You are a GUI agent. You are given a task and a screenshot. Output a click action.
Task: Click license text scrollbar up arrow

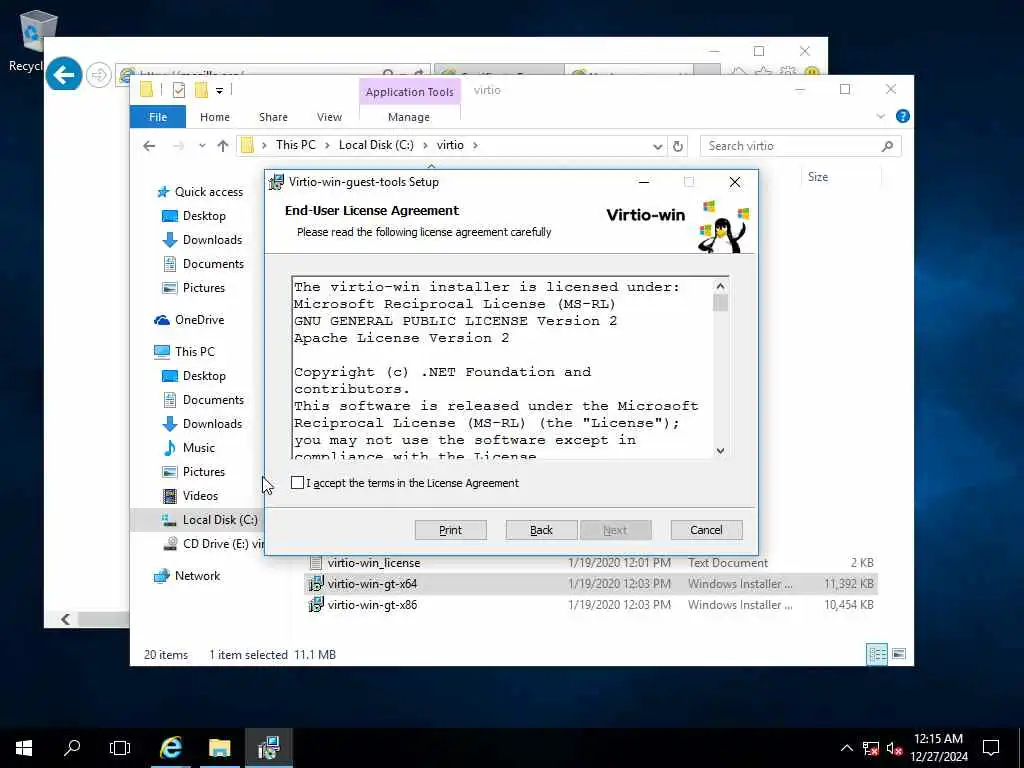tap(720, 286)
